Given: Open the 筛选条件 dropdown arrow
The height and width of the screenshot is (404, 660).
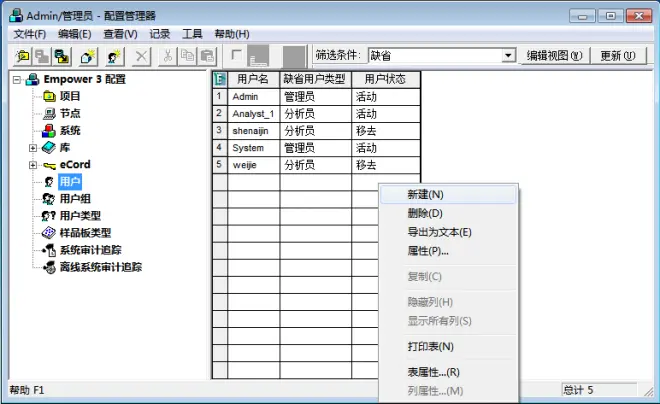Looking at the screenshot, I should [x=508, y=56].
